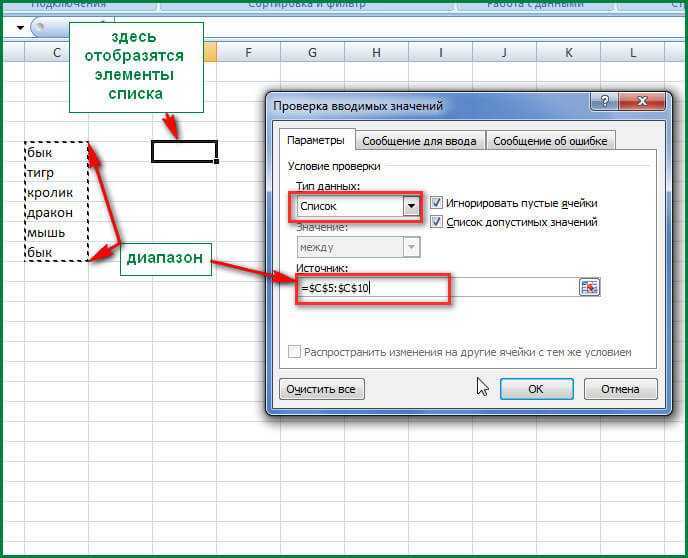688x558 pixels.
Task: Click the ОК button
Action: pos(536,389)
